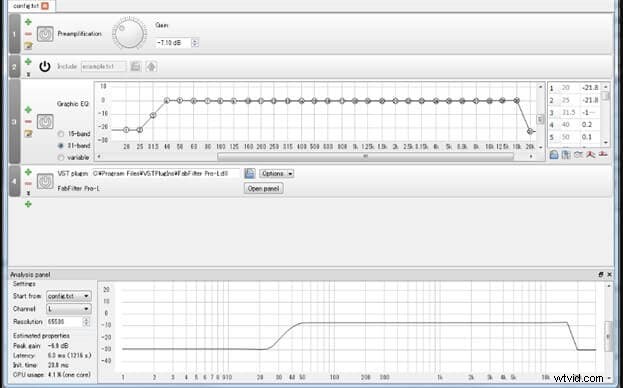The height and width of the screenshot is (388, 623).
Task: Click the Include file name field
Action: coord(104,66)
